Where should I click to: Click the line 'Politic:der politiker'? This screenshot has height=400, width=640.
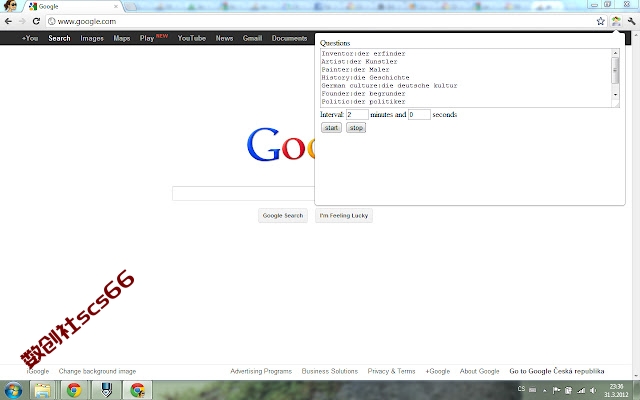point(363,102)
